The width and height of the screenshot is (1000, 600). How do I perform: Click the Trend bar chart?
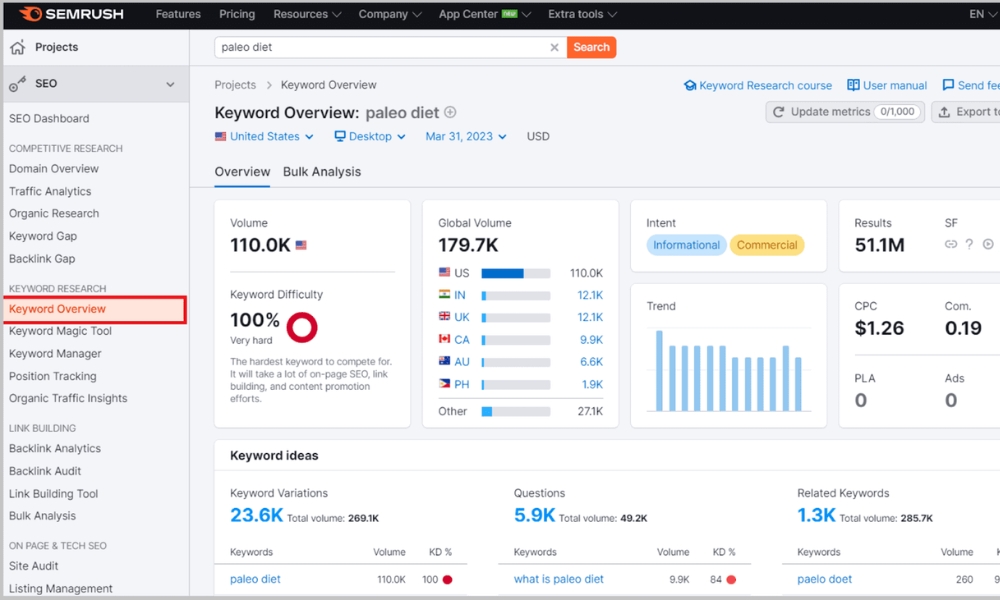pyautogui.click(x=728, y=370)
